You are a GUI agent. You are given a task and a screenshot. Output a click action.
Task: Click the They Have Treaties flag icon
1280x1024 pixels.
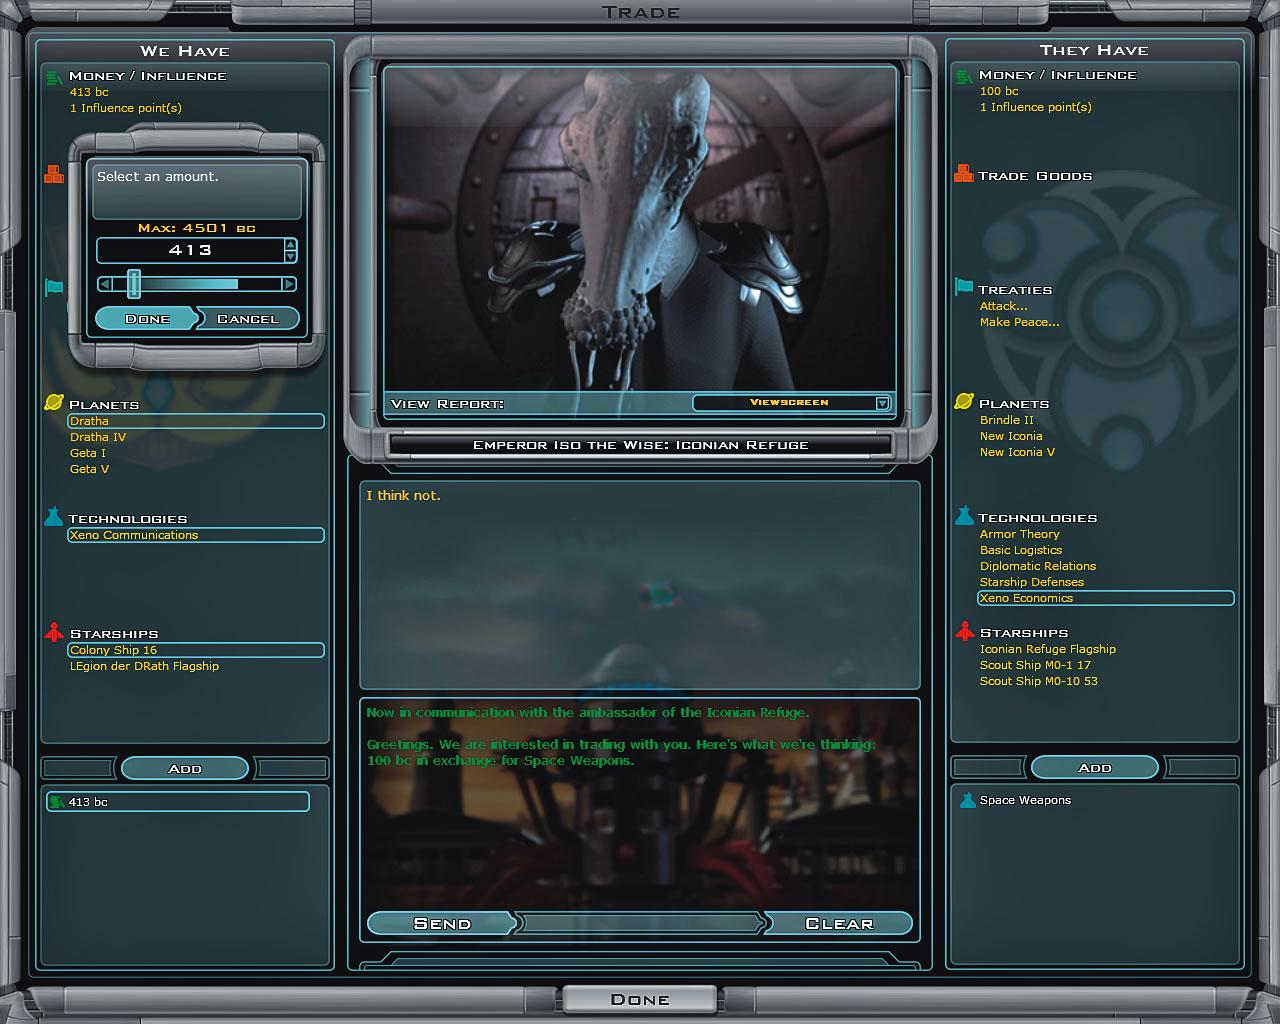click(964, 288)
